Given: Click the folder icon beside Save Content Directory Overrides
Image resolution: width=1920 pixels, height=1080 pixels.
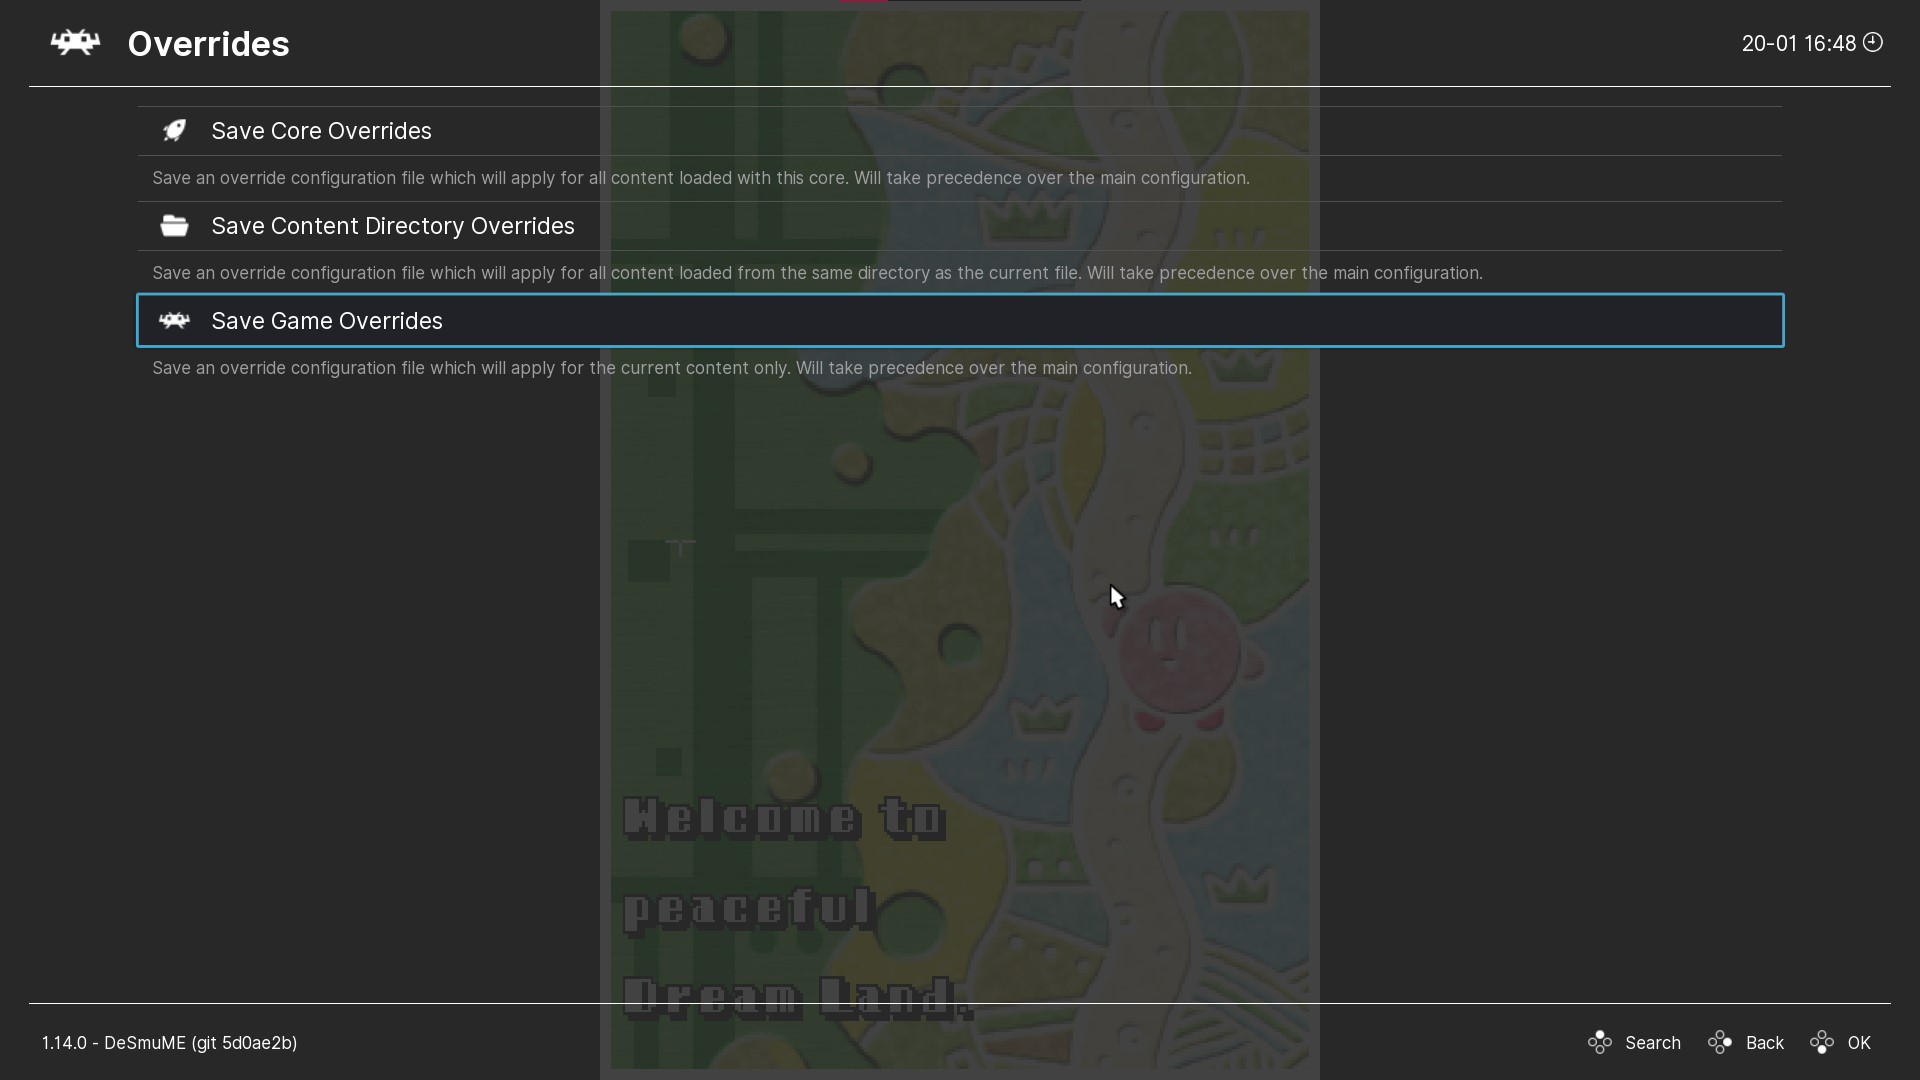Looking at the screenshot, I should (x=174, y=226).
